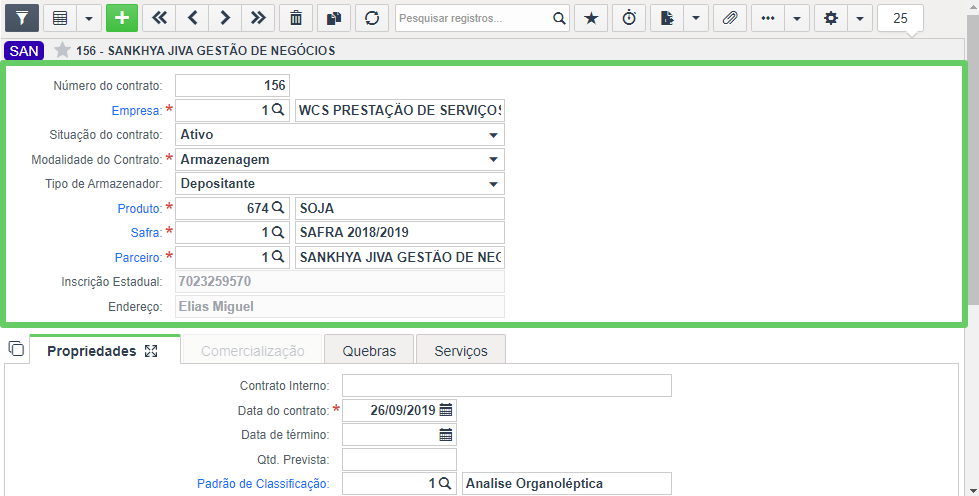Click the SAFRA 2018/2019 description field
This screenshot has height=496, width=979.
click(x=400, y=232)
